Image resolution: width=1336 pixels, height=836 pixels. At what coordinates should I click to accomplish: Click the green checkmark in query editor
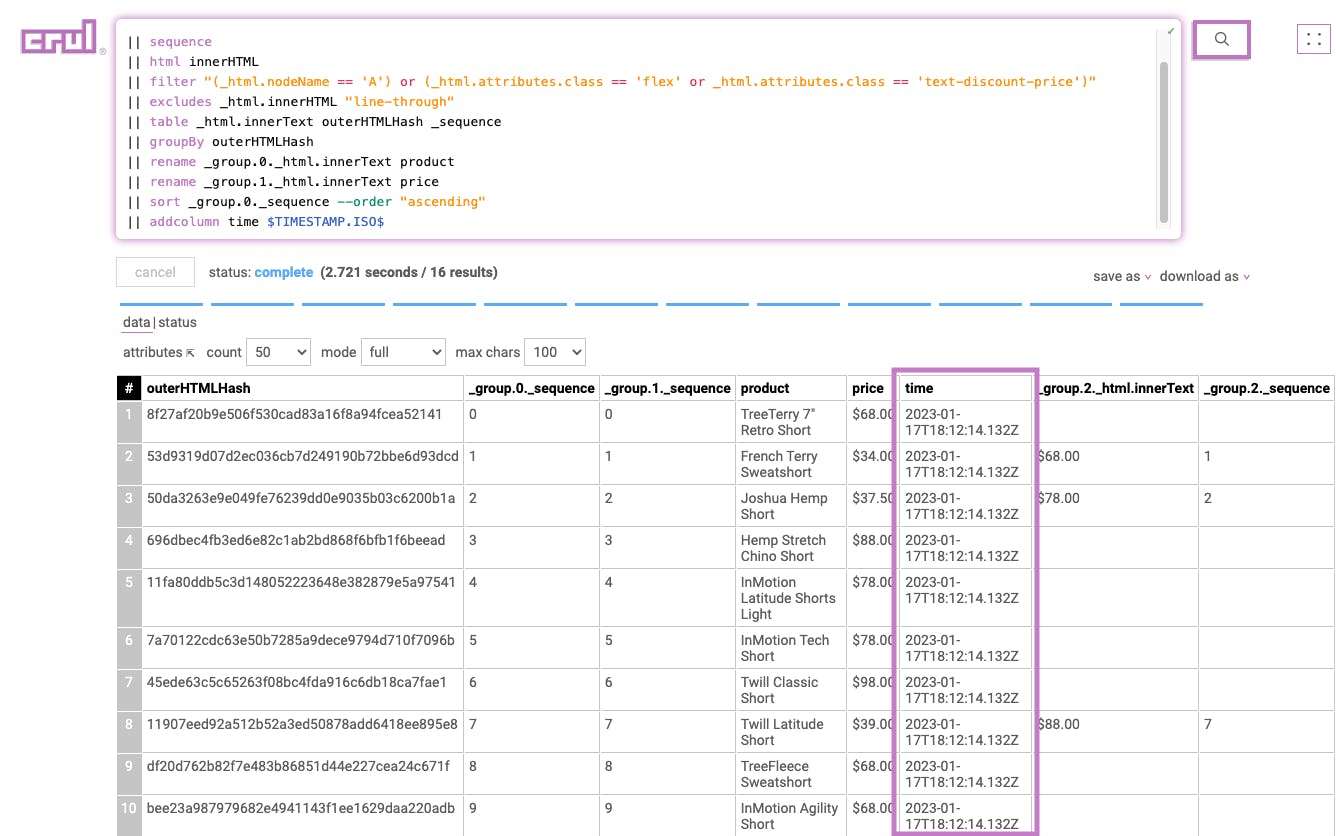click(1170, 32)
